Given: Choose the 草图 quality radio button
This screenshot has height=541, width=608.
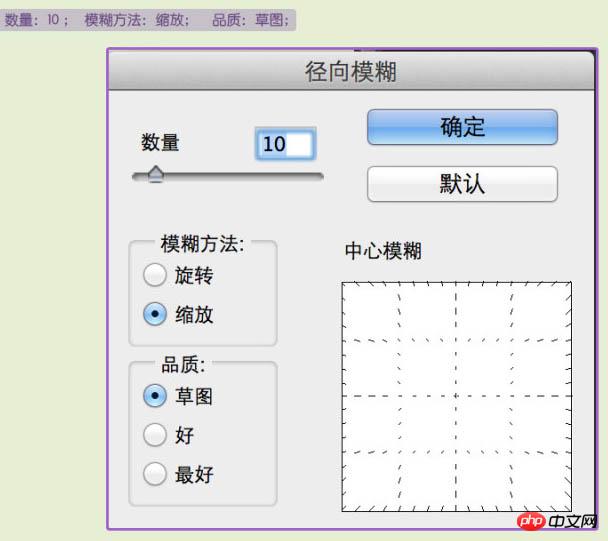Looking at the screenshot, I should [155, 396].
